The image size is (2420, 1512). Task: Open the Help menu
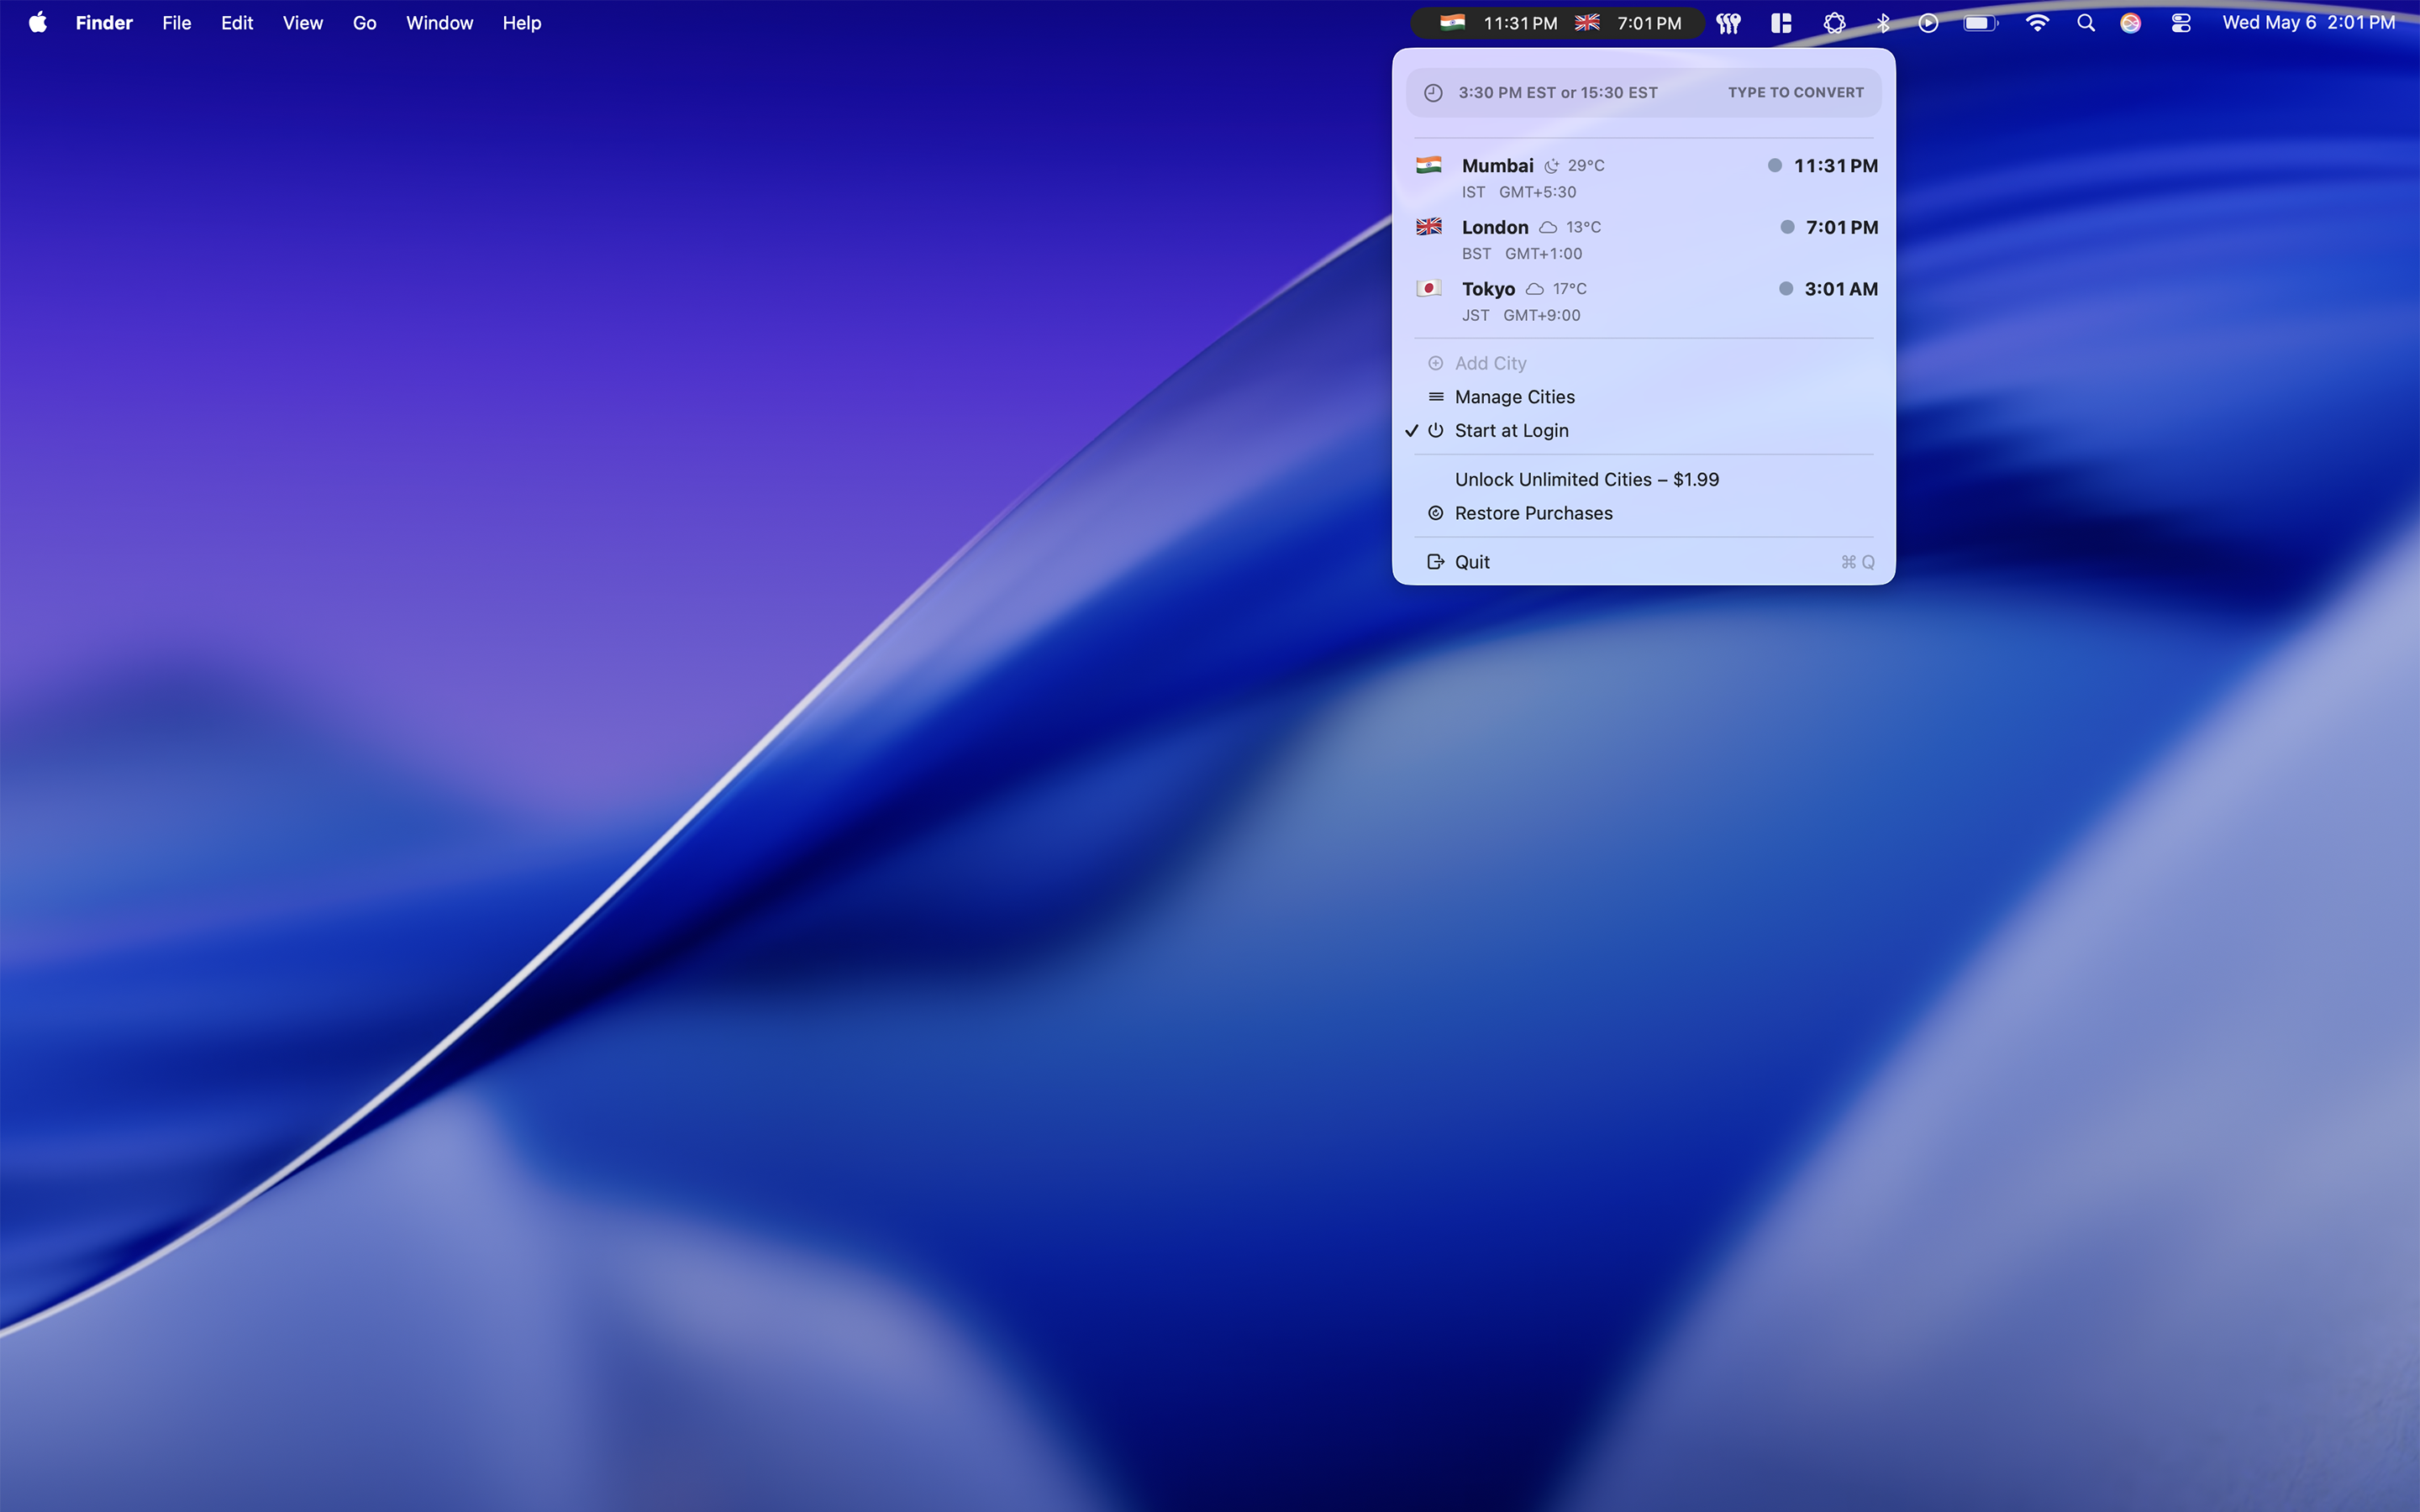[x=521, y=23]
